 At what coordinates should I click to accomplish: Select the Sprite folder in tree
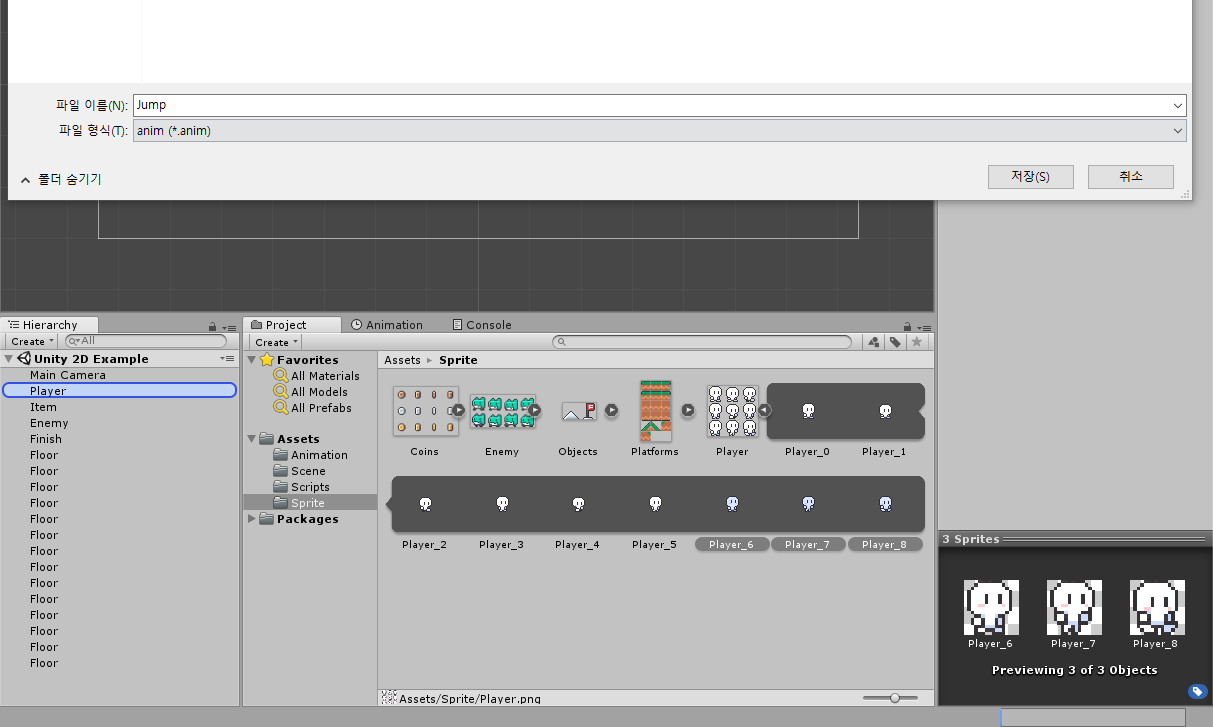(x=310, y=503)
